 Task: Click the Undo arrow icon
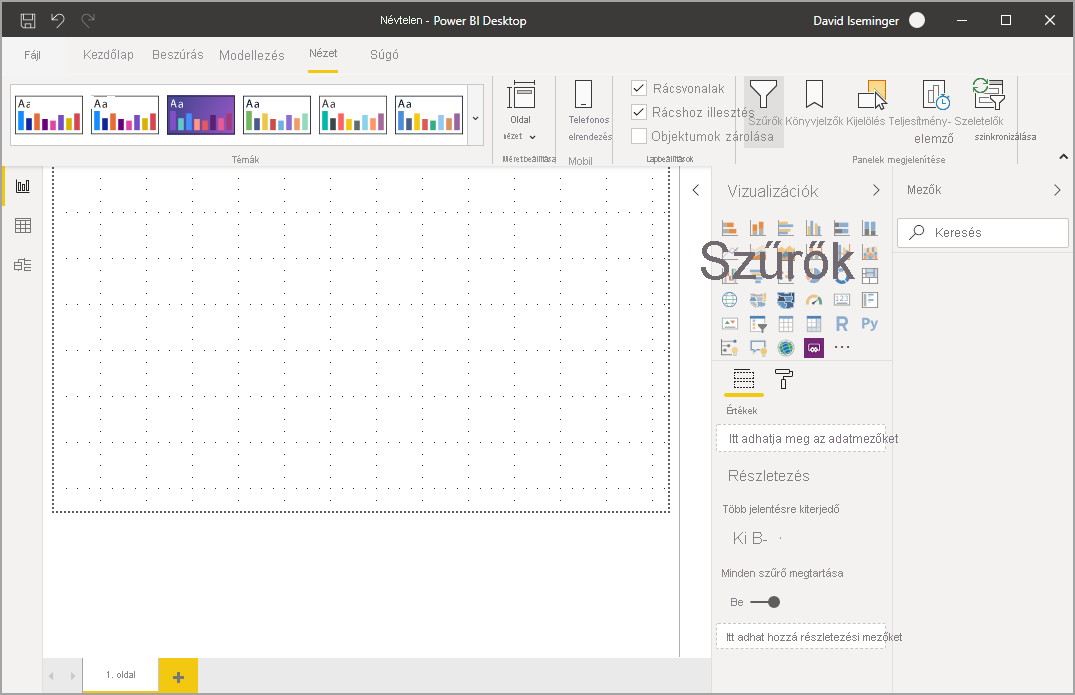pos(58,21)
